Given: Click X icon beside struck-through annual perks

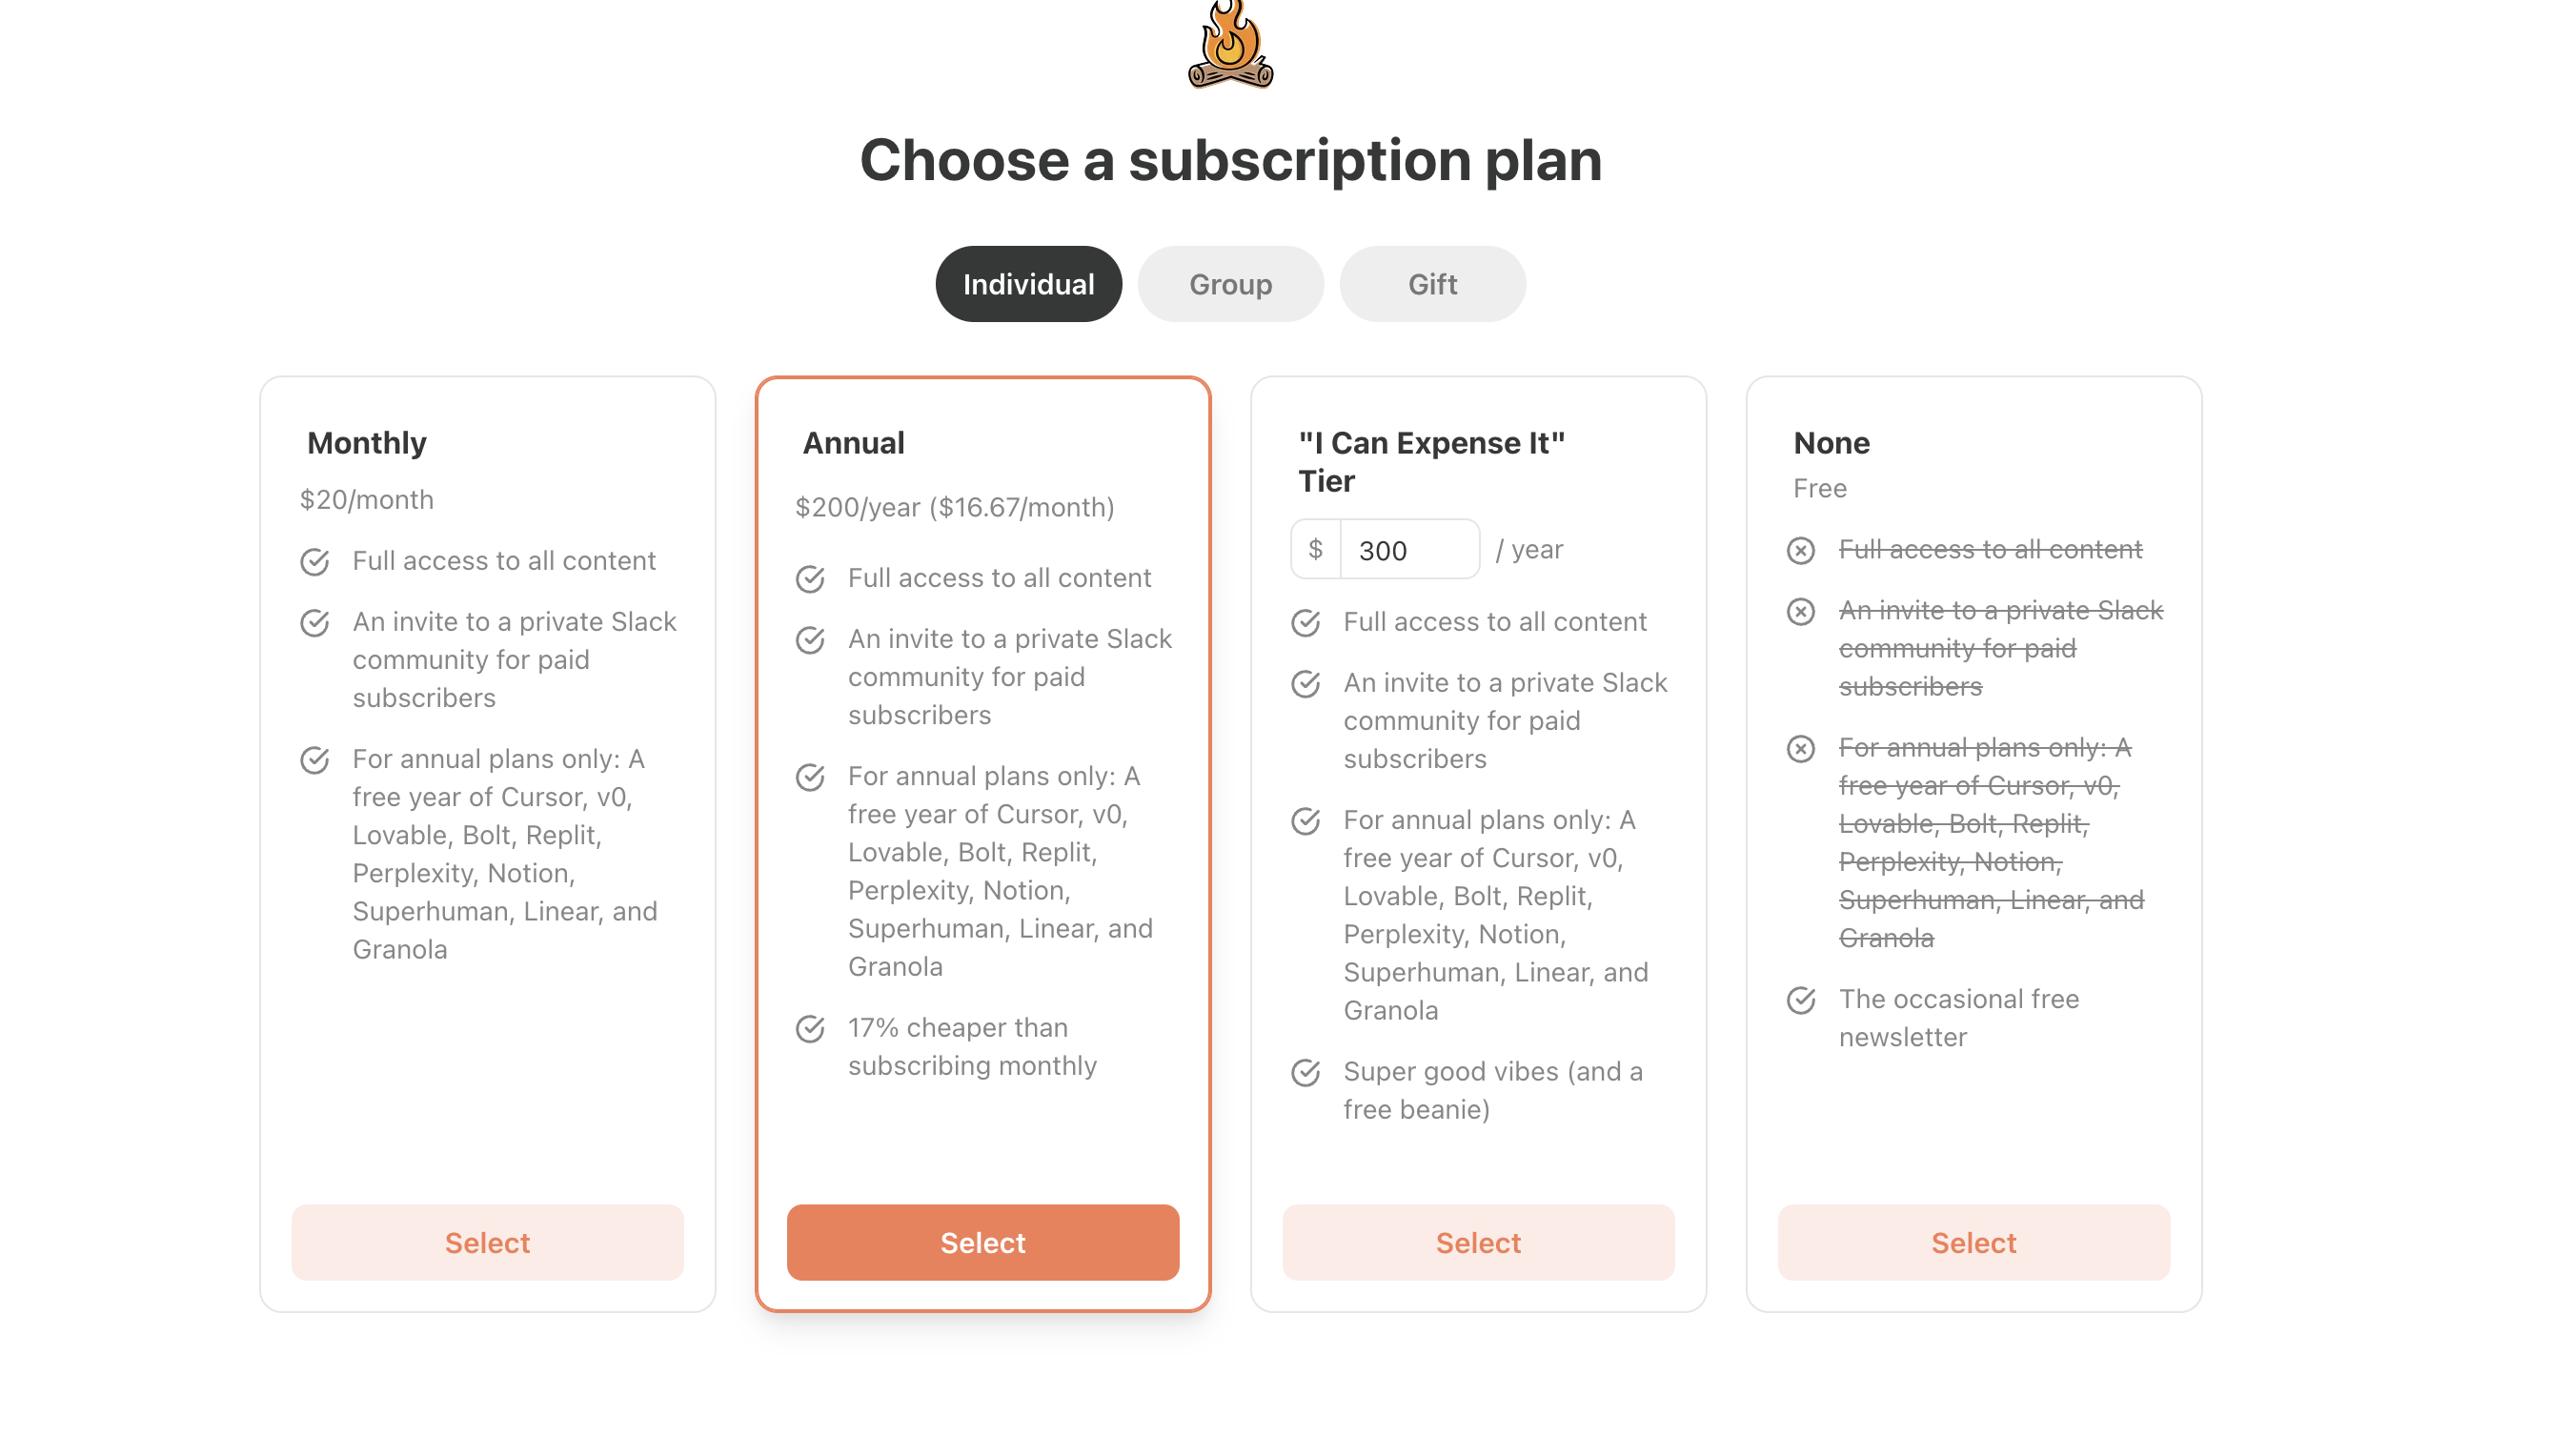Looking at the screenshot, I should [x=1800, y=749].
